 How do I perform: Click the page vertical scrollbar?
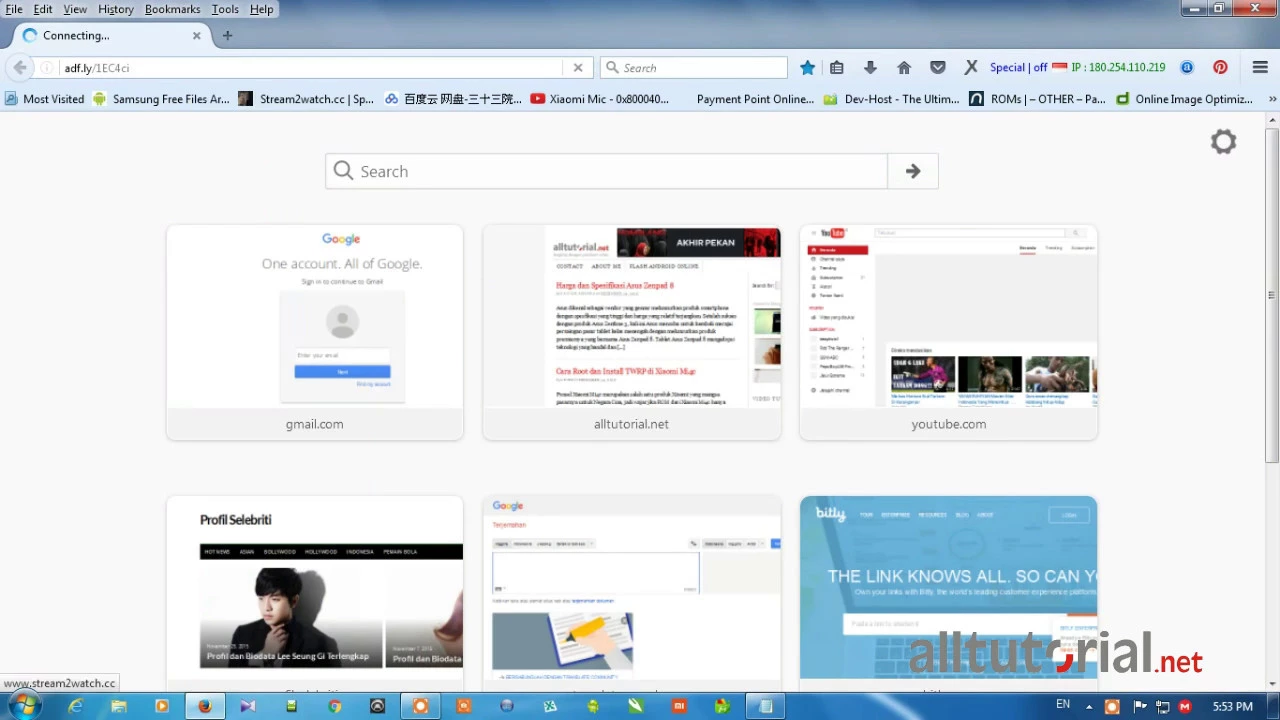click(1272, 295)
